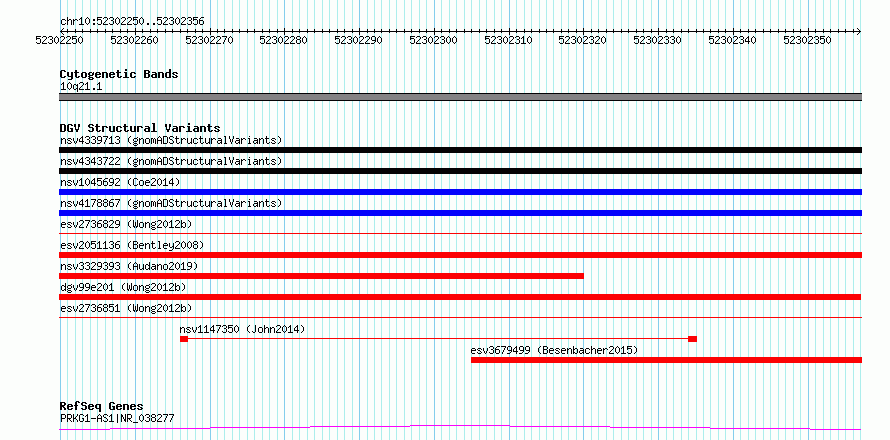This screenshot has width=890, height=440.
Task: Click the 10q21.1 band label
Action: pos(81,87)
